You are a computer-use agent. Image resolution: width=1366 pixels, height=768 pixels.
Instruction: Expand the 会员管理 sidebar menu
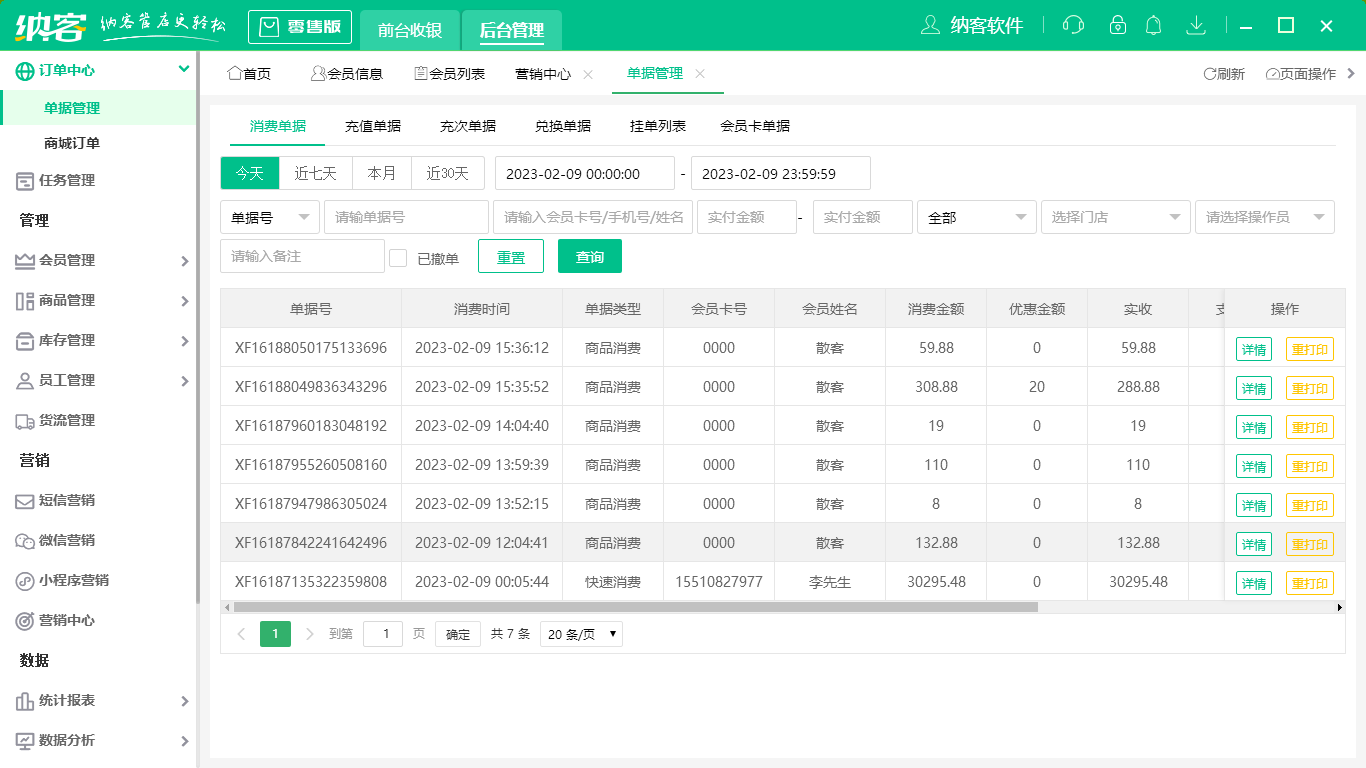(67, 260)
